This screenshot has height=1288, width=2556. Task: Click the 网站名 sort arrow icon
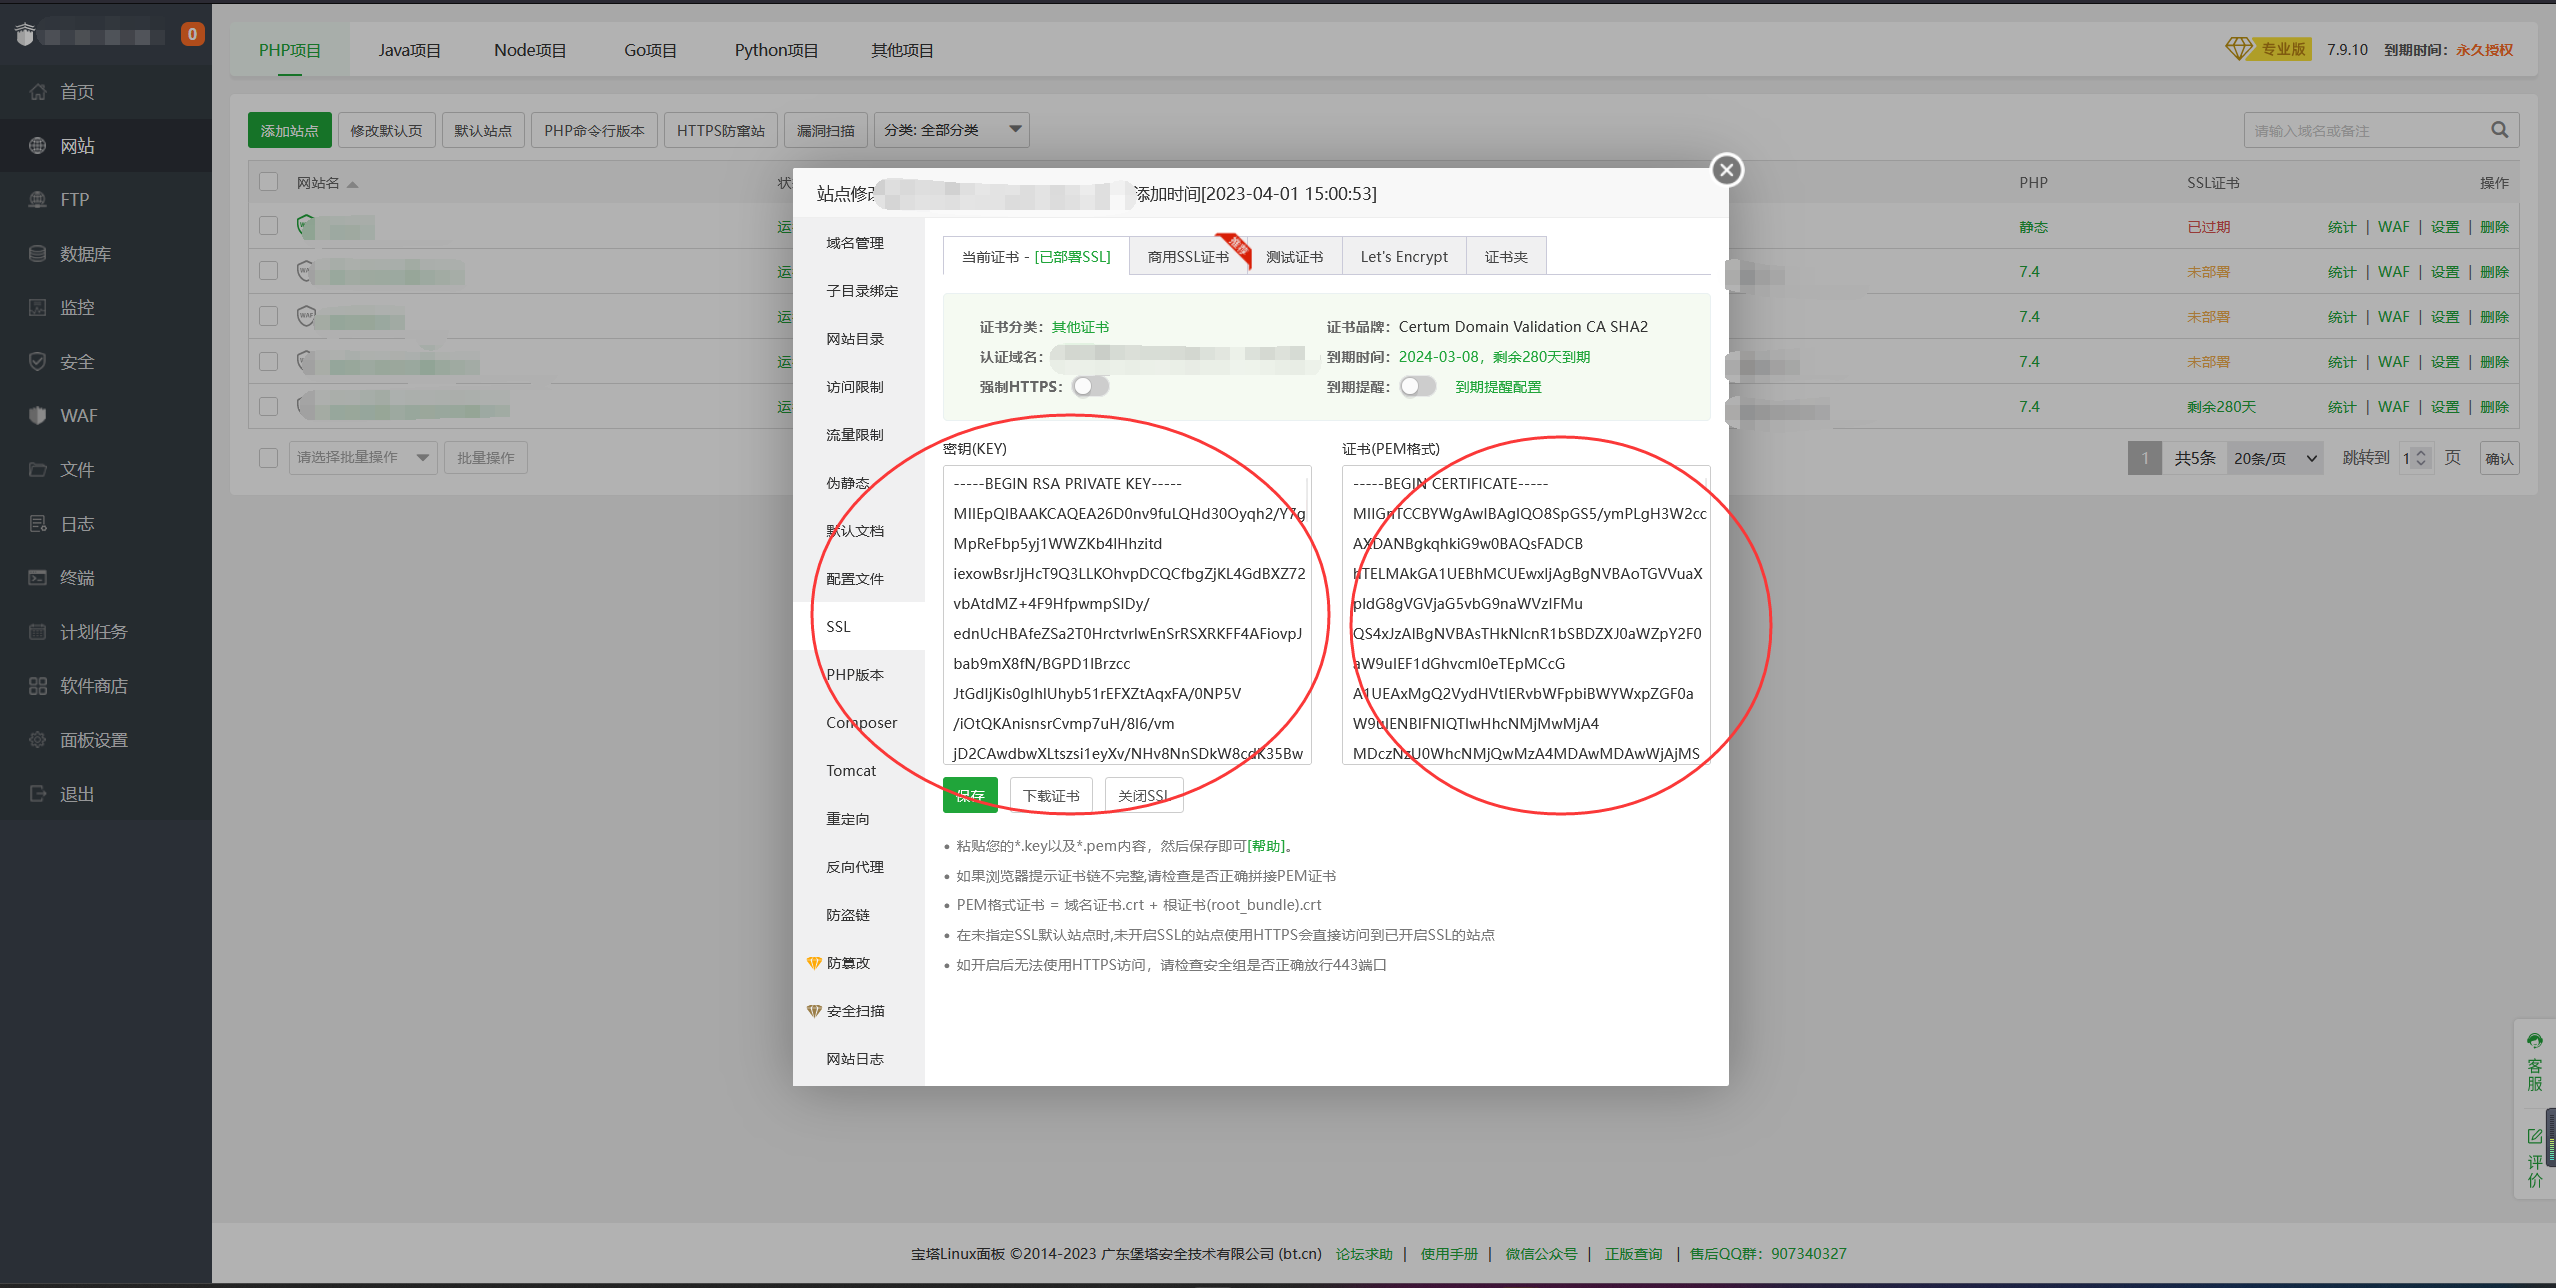tap(352, 184)
